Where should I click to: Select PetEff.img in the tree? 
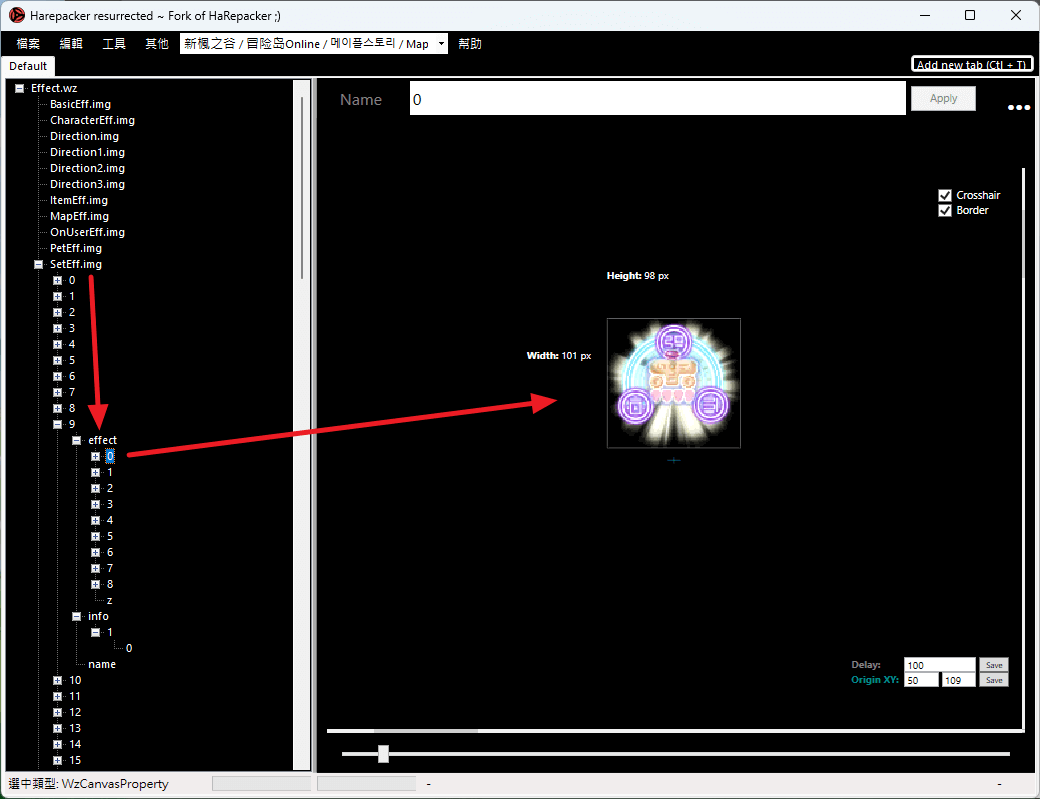coord(76,248)
